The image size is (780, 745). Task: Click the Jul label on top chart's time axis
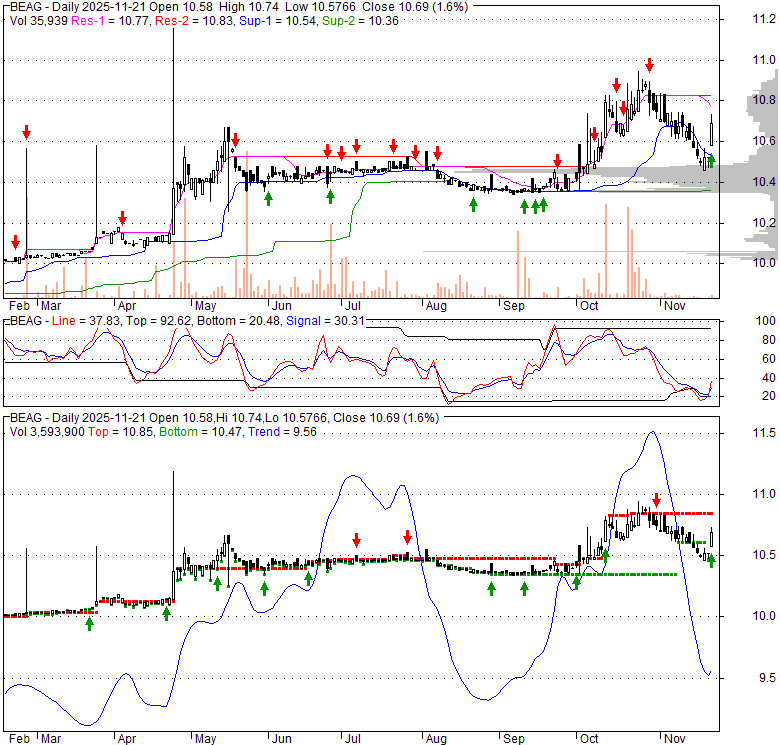352,304
